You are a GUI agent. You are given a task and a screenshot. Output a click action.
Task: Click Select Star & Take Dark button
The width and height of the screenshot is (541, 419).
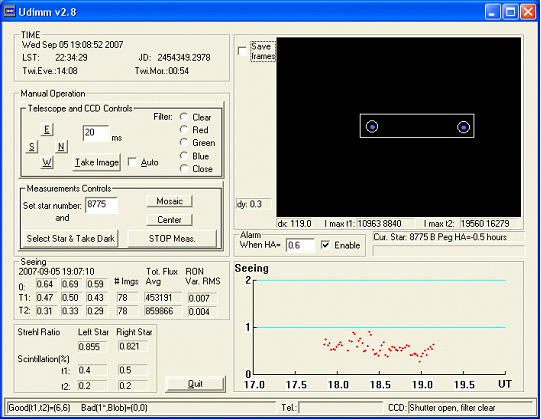[70, 238]
